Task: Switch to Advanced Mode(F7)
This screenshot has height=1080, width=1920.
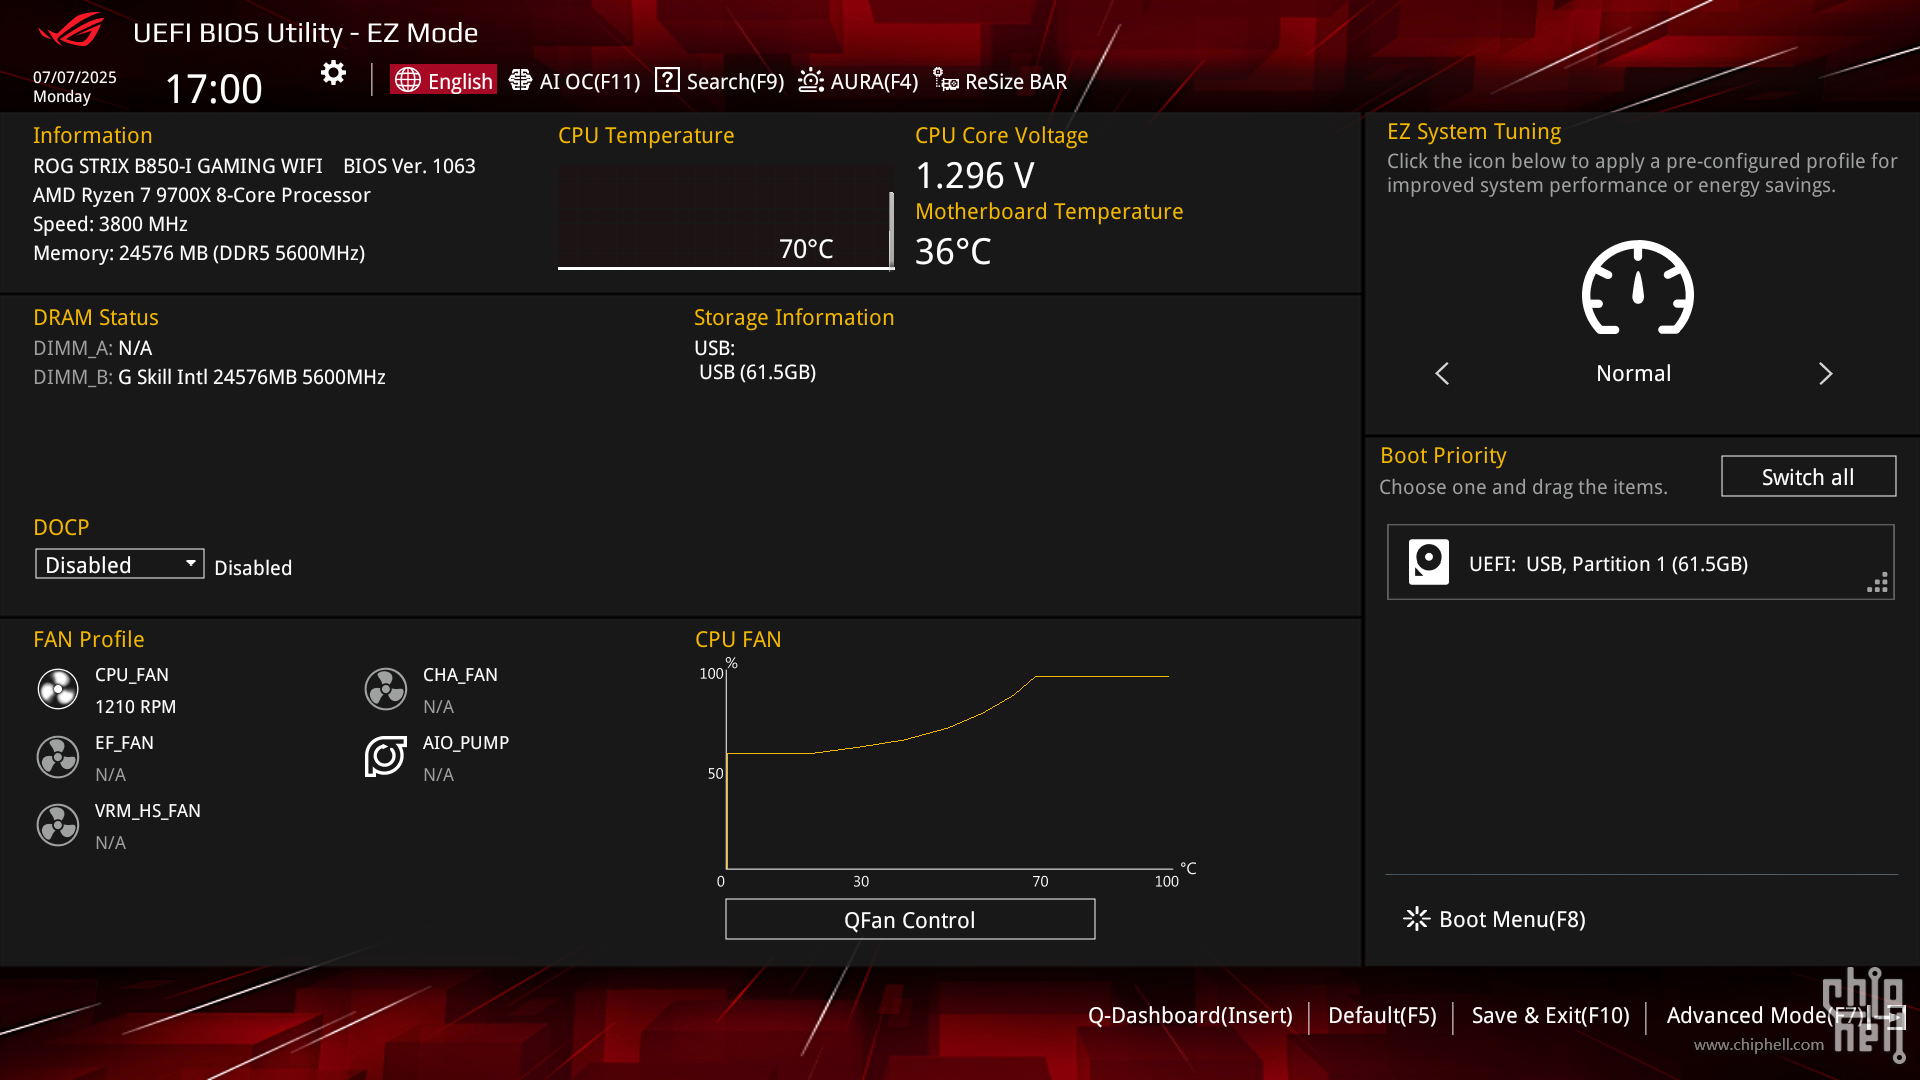Action: 1765,1015
